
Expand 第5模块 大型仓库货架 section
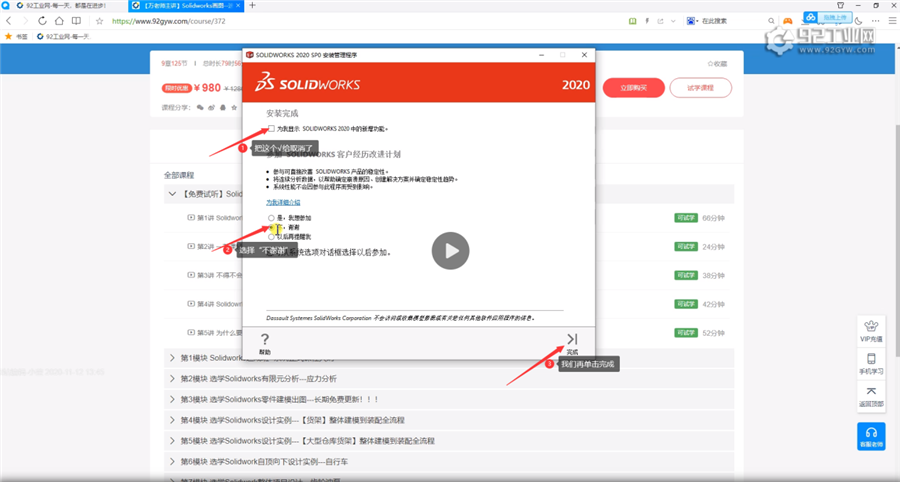coord(172,441)
